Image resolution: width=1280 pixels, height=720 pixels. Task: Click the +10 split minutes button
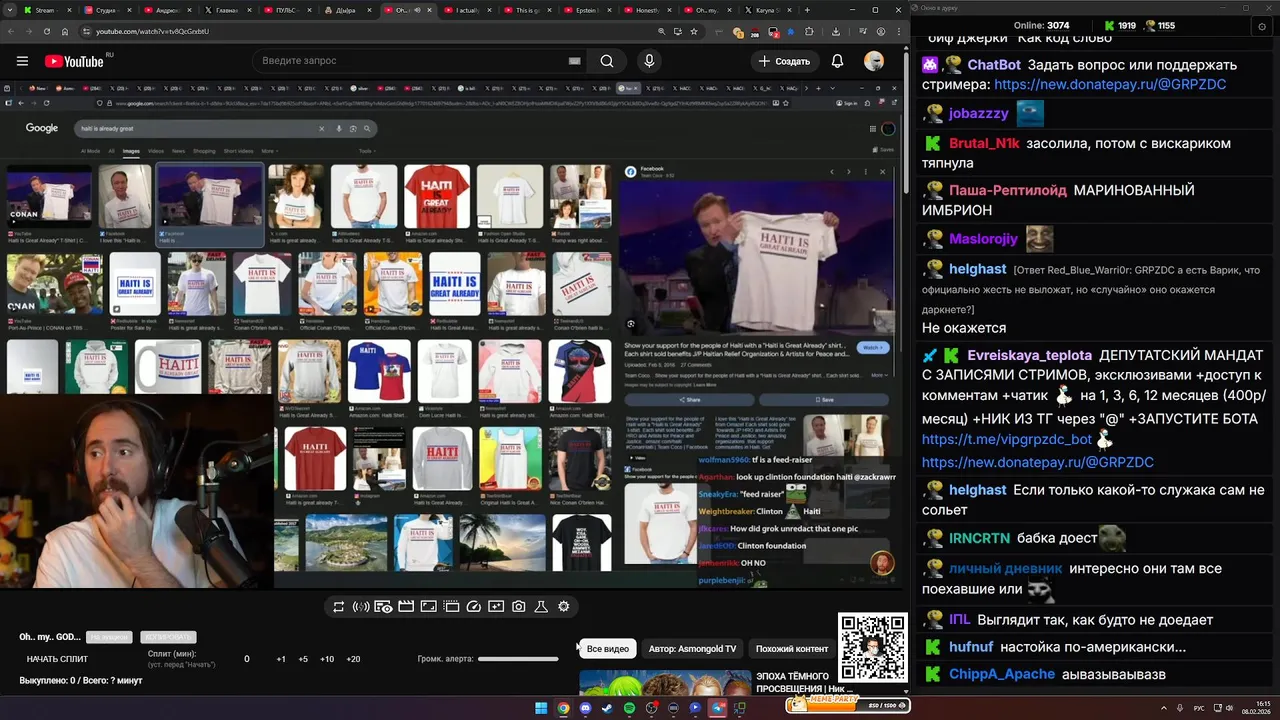tap(327, 659)
